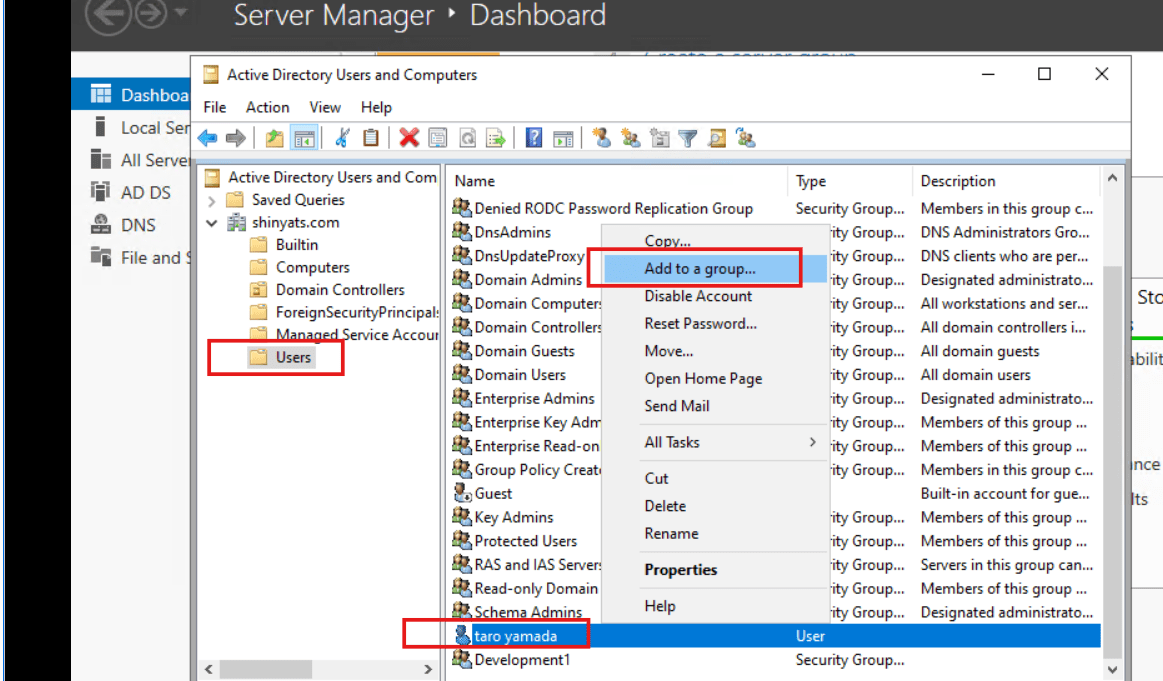The image size is (1163, 681).
Task: Sort the list by the Name column
Action: (617, 181)
